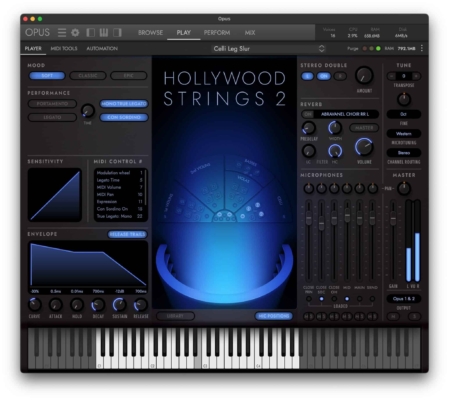Select Stereo Double L channel
Image resolution: width=449 pixels, height=400 pixels.
[308, 76]
